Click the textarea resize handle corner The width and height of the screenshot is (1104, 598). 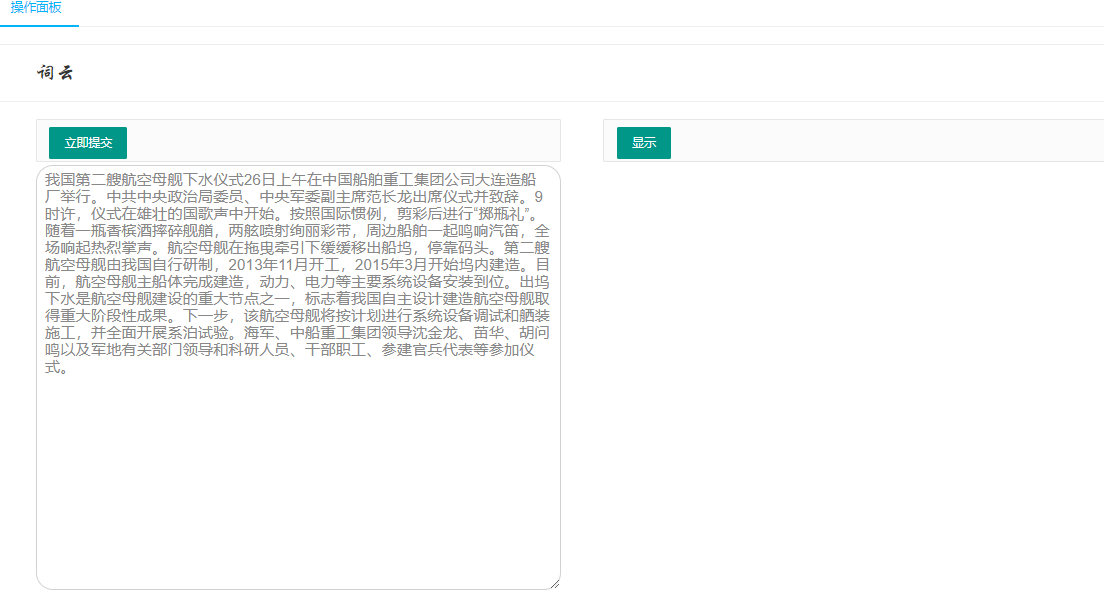556,584
